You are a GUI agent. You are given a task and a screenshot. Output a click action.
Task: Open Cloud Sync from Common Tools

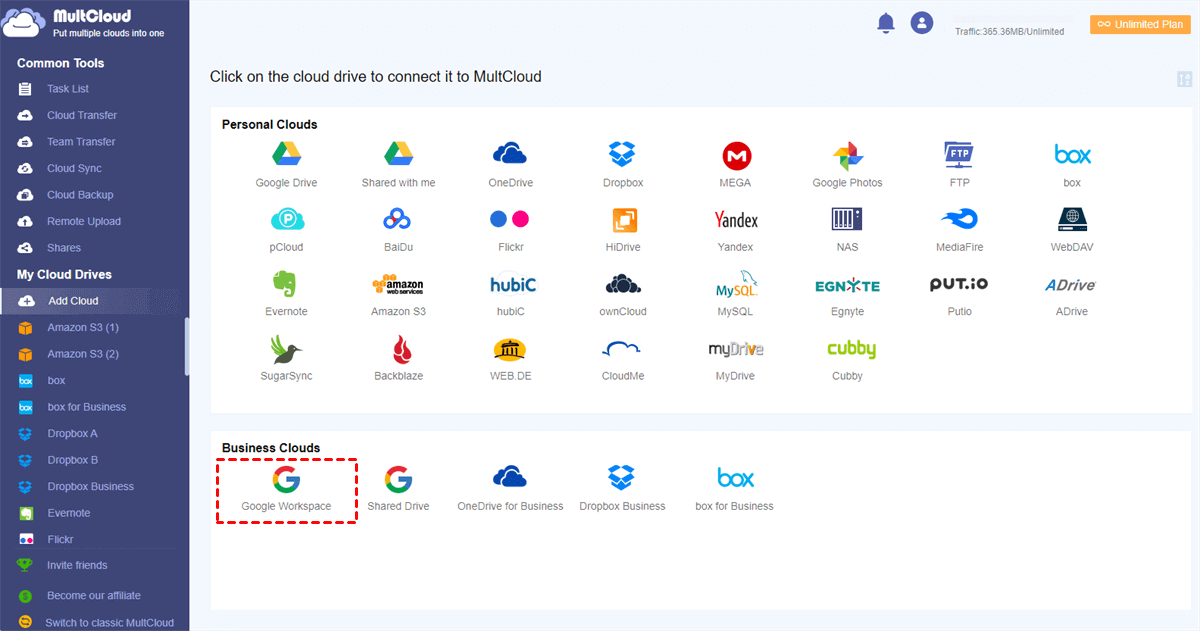[74, 168]
